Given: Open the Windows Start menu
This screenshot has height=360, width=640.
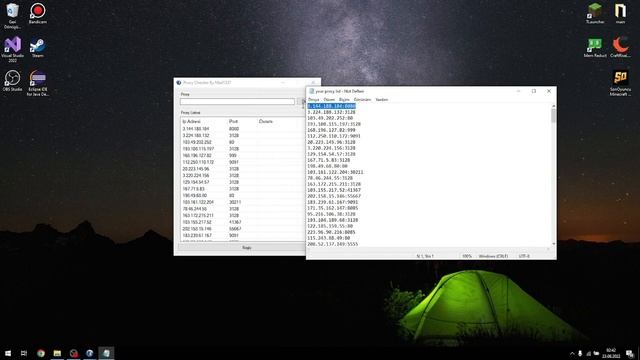Looking at the screenshot, I should pyautogui.click(x=8, y=353).
